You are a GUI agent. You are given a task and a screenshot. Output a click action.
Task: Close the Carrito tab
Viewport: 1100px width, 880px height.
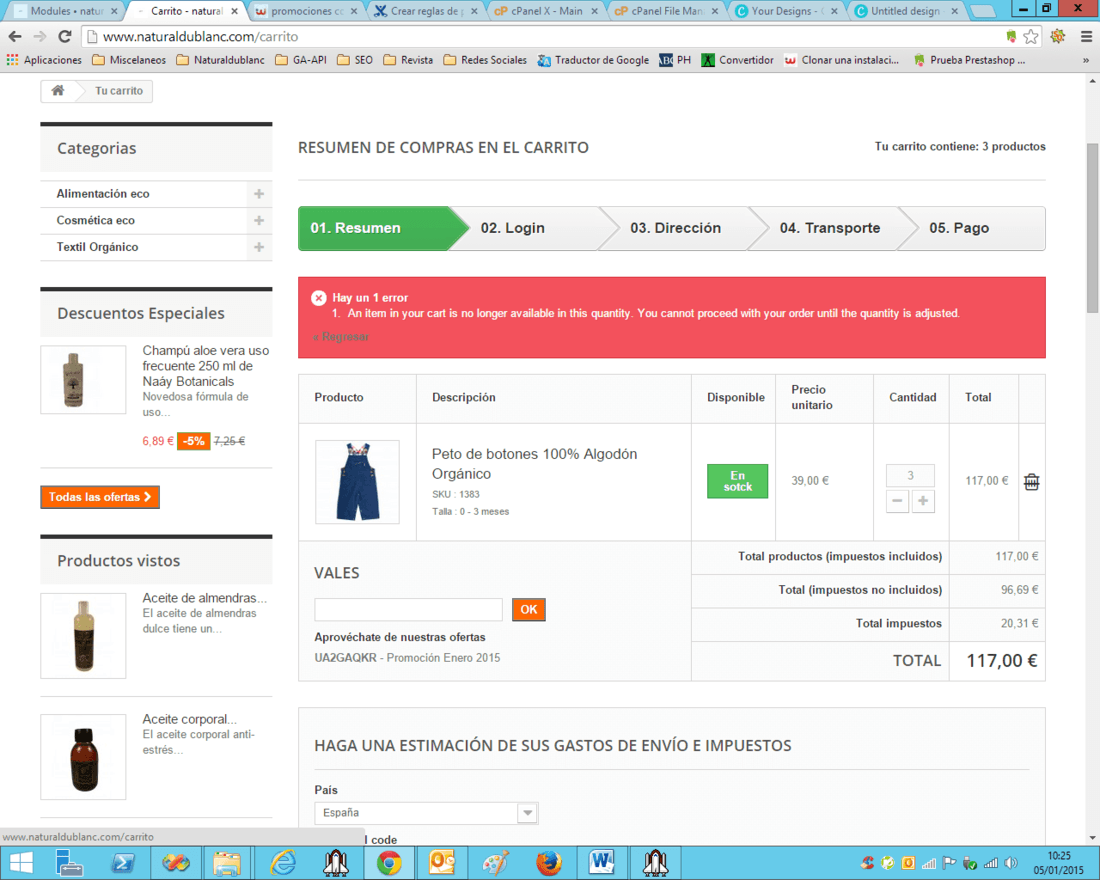(x=234, y=11)
